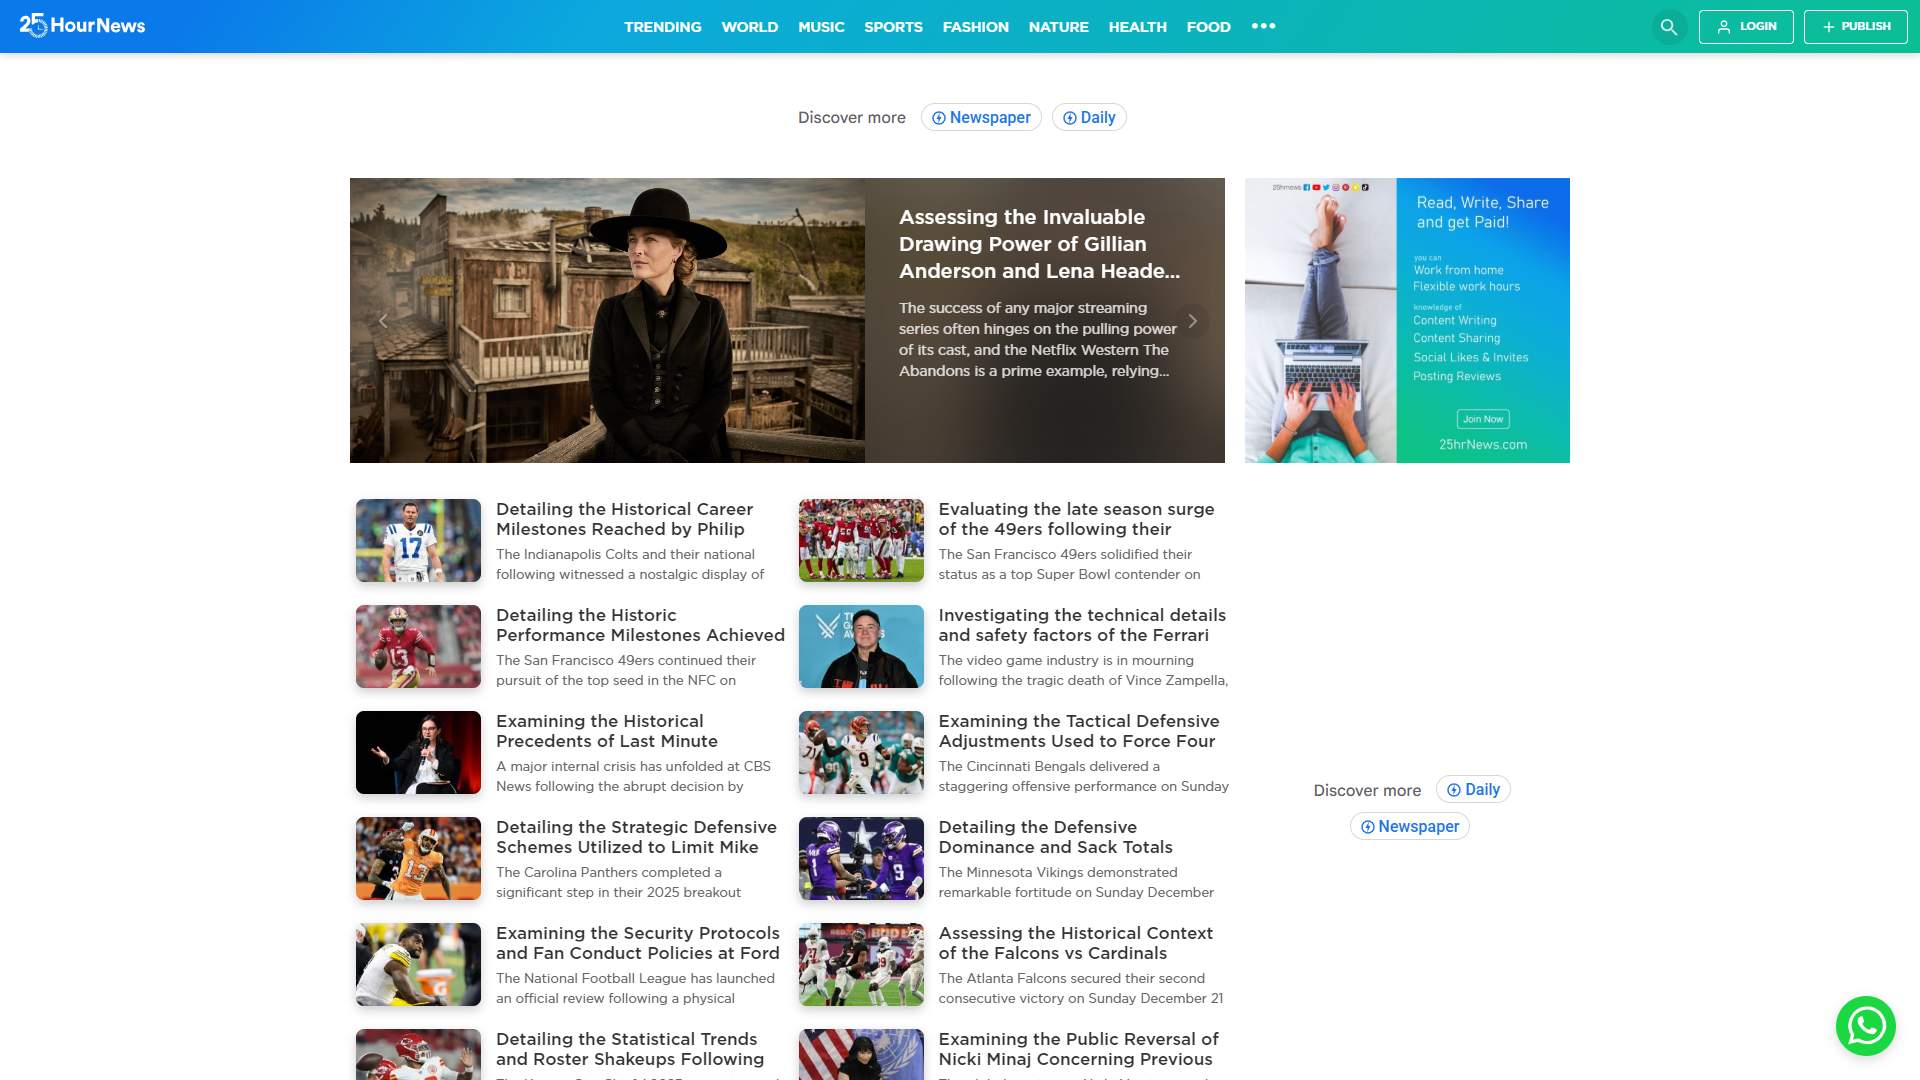Click the TikTok icon in the ad banner
This screenshot has height=1080, width=1920.
(1366, 188)
